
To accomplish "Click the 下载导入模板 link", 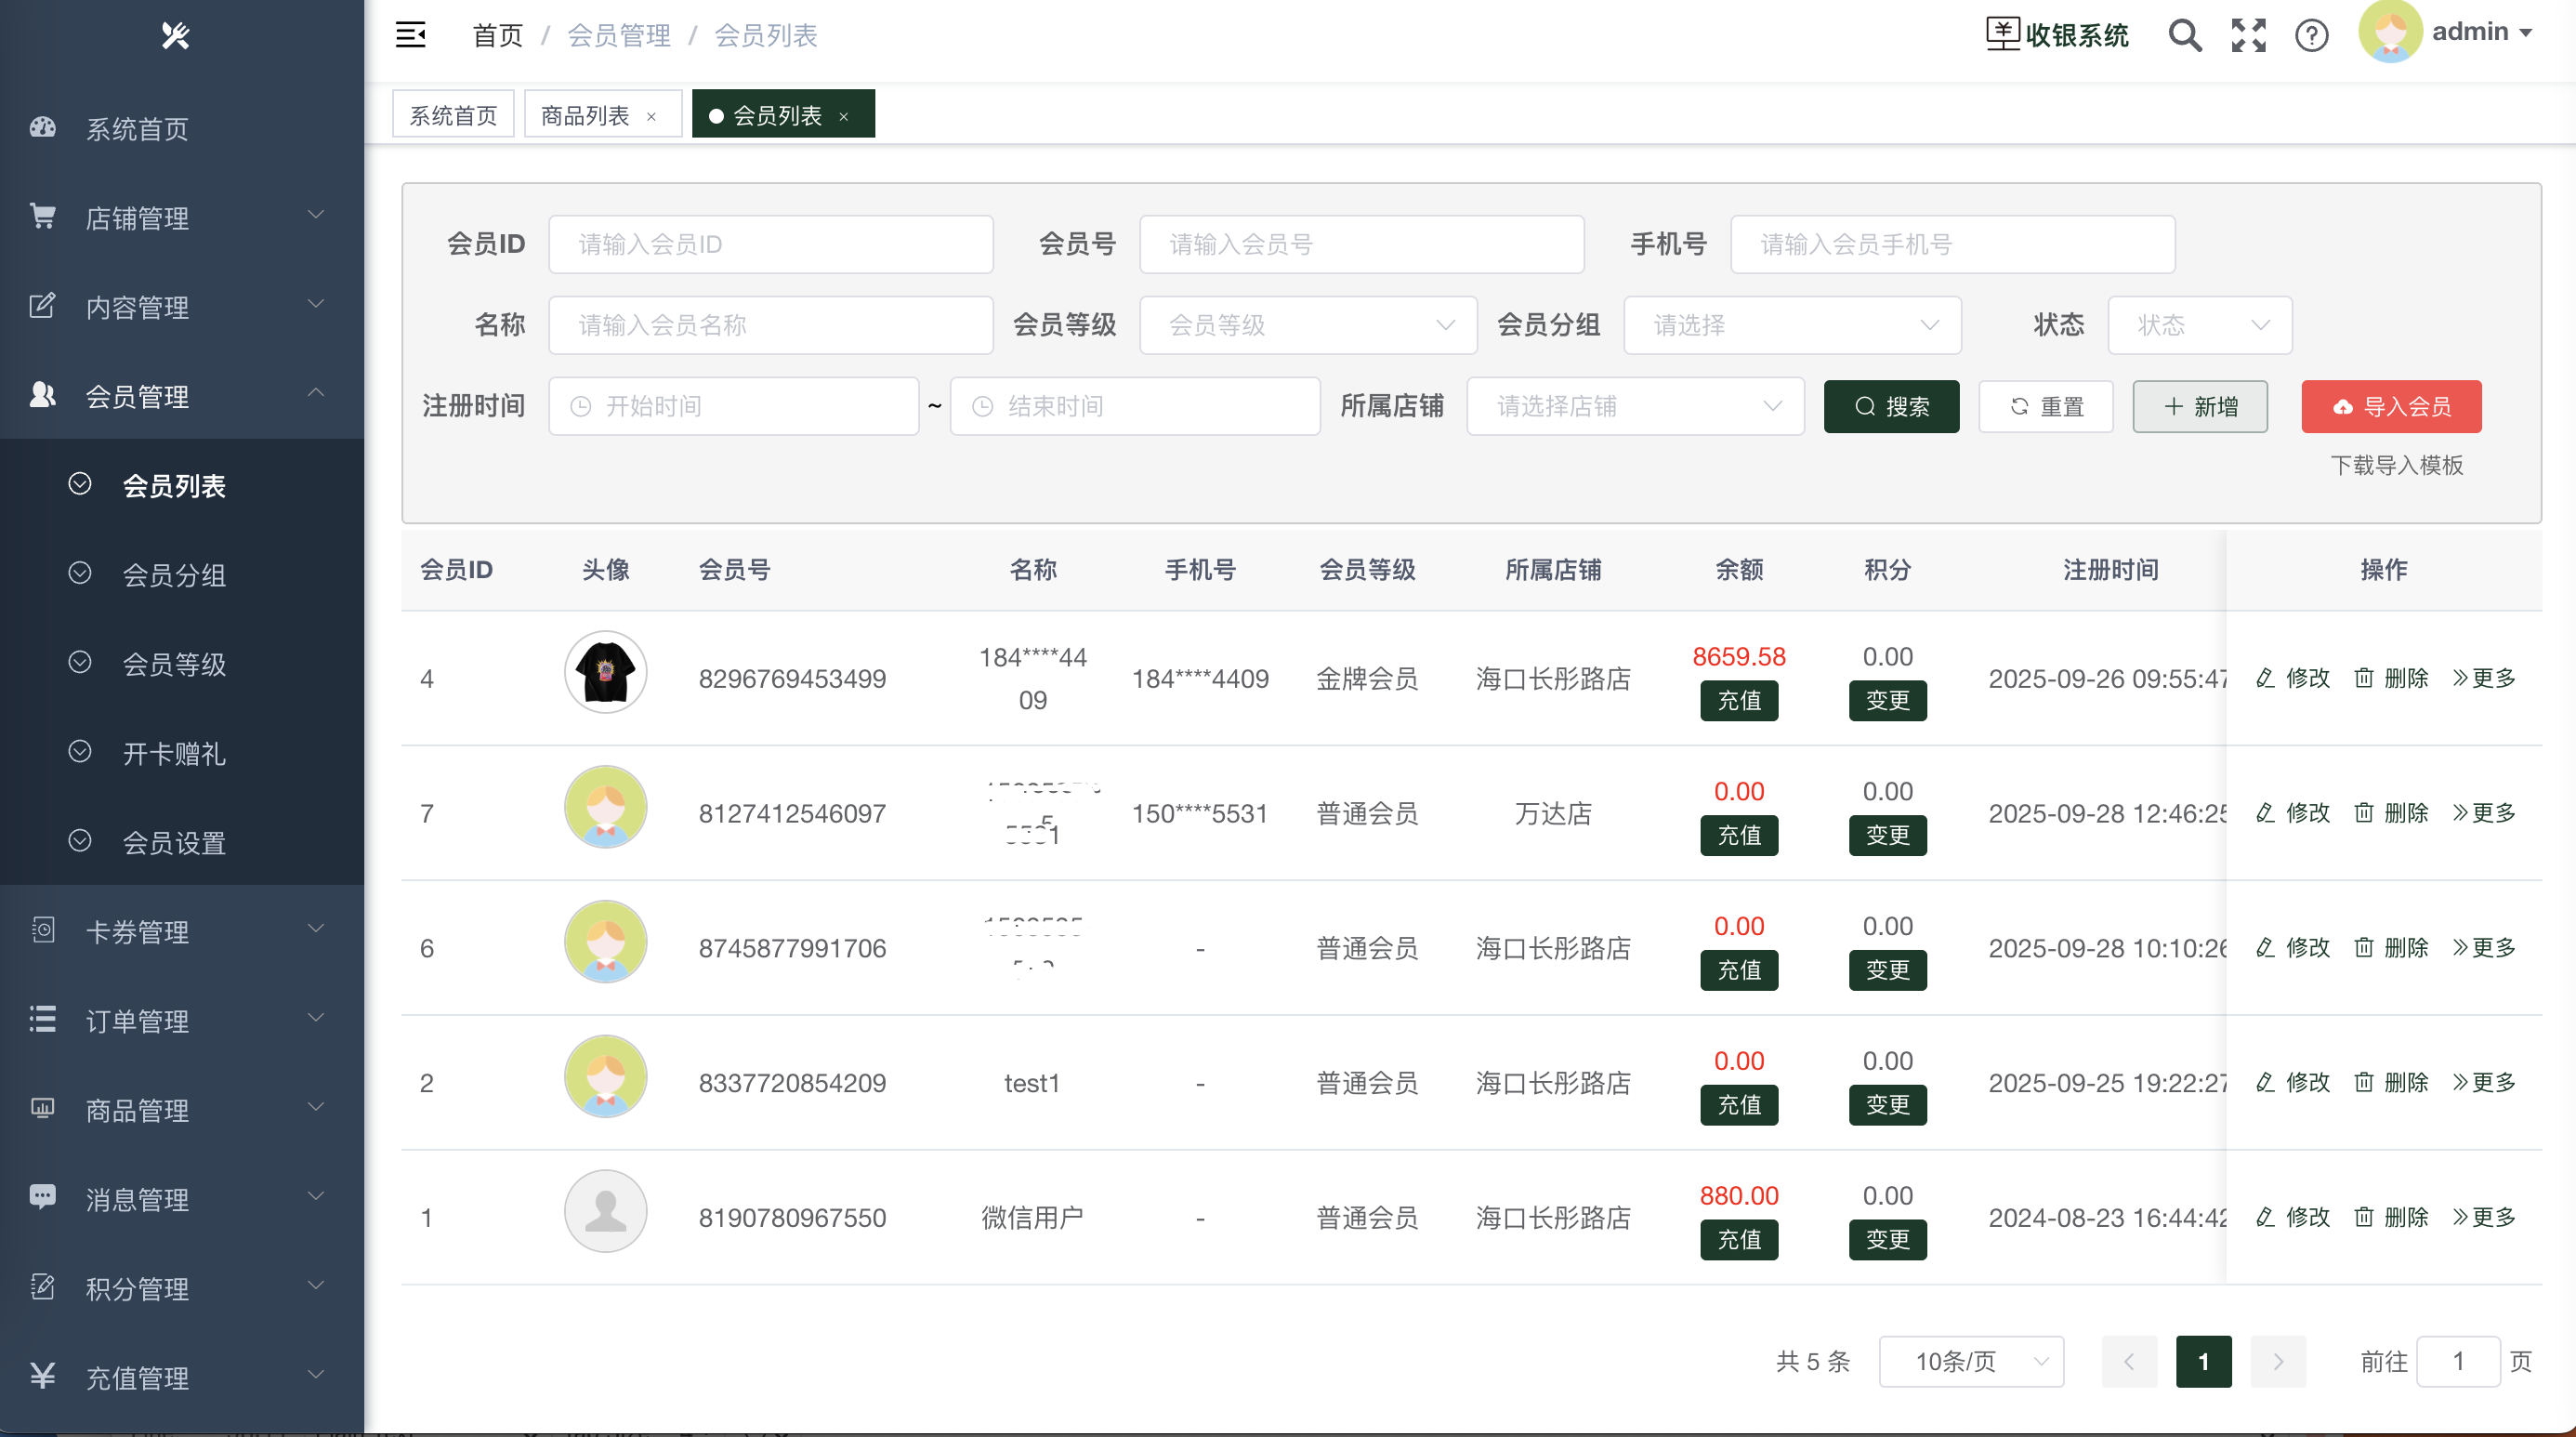I will (x=2396, y=465).
